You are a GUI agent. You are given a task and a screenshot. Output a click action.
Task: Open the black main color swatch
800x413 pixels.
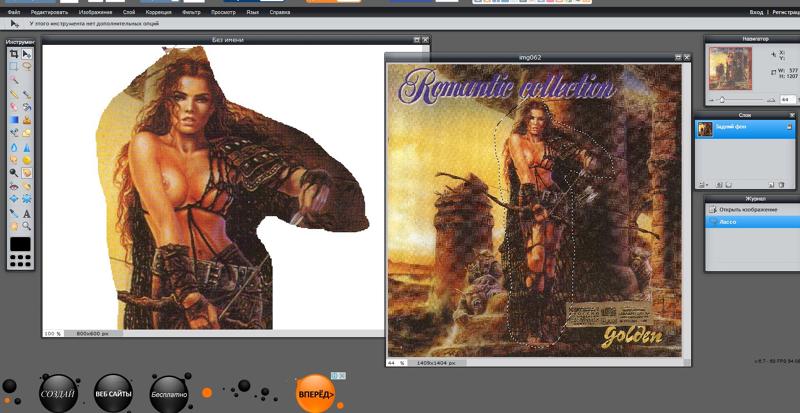[x=20, y=244]
